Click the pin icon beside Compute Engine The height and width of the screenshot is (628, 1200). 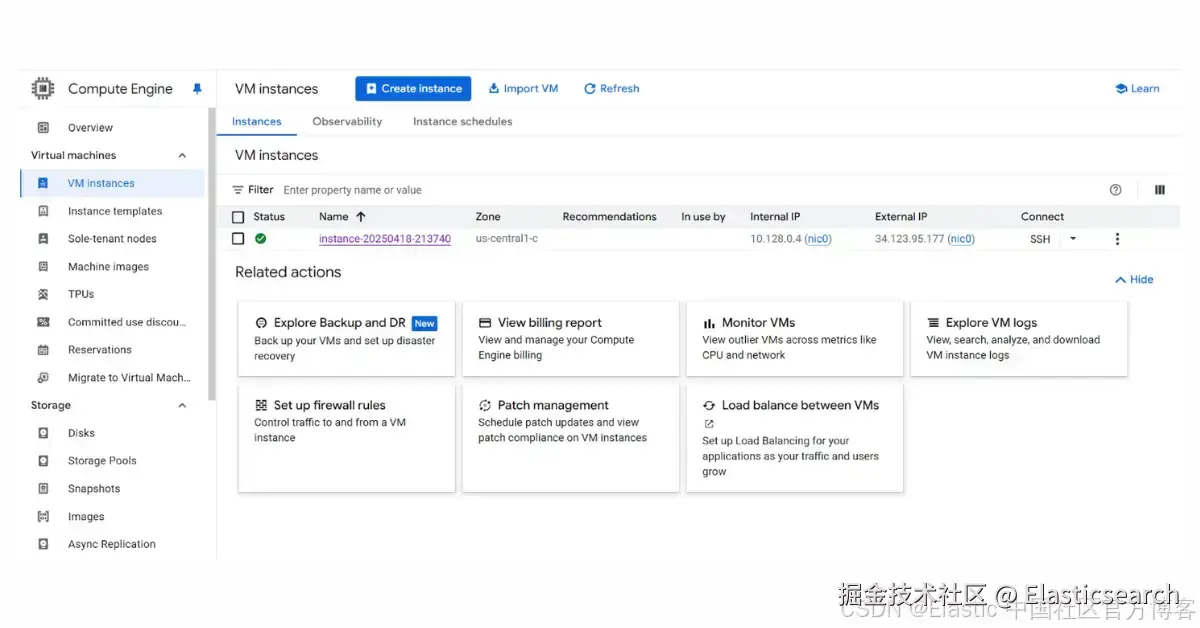click(197, 89)
